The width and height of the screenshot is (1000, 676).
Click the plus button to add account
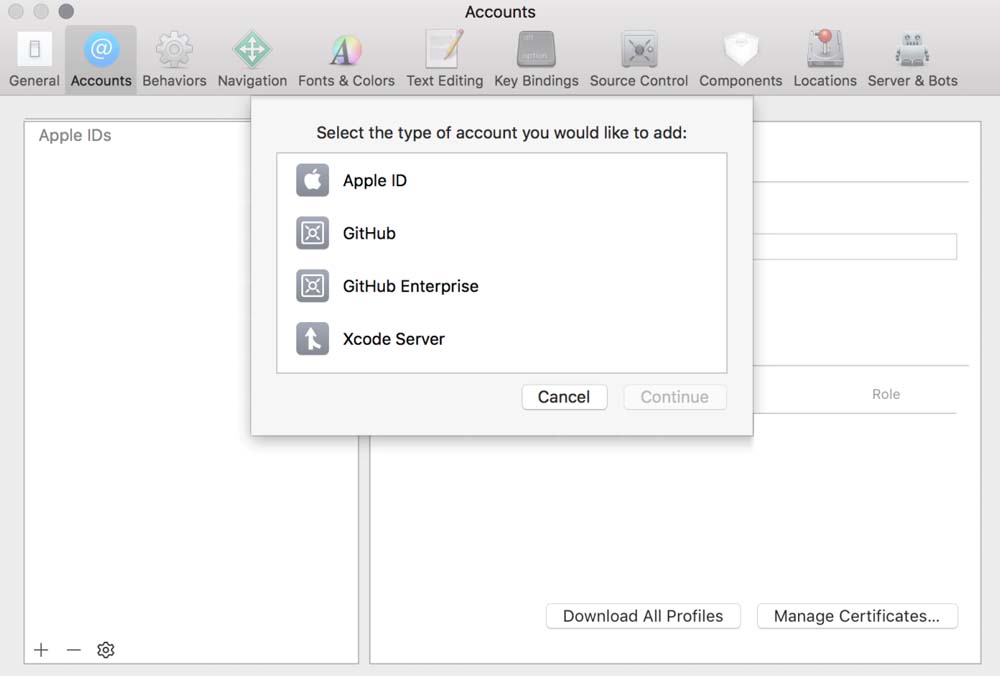41,650
